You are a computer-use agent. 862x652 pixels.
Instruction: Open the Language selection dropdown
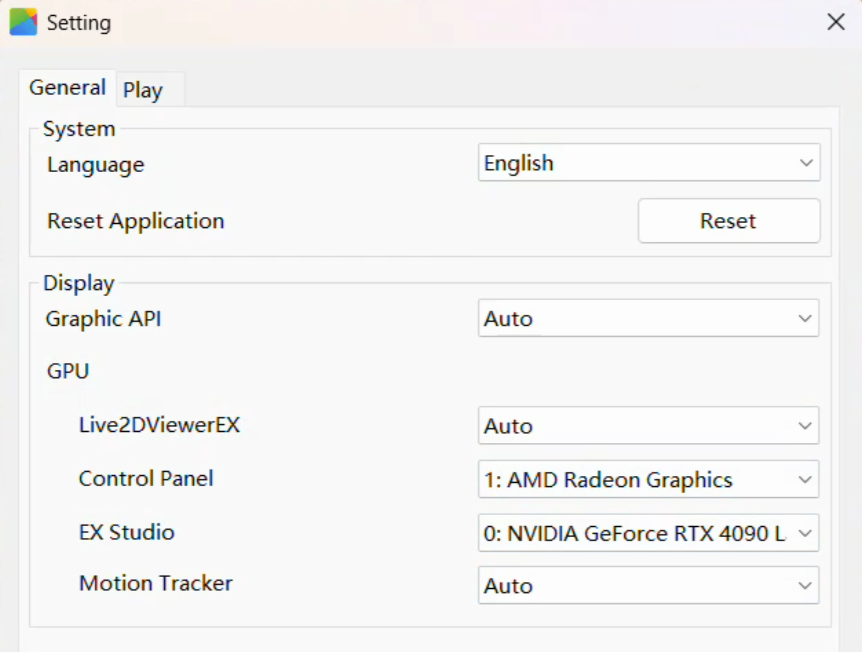coord(649,163)
